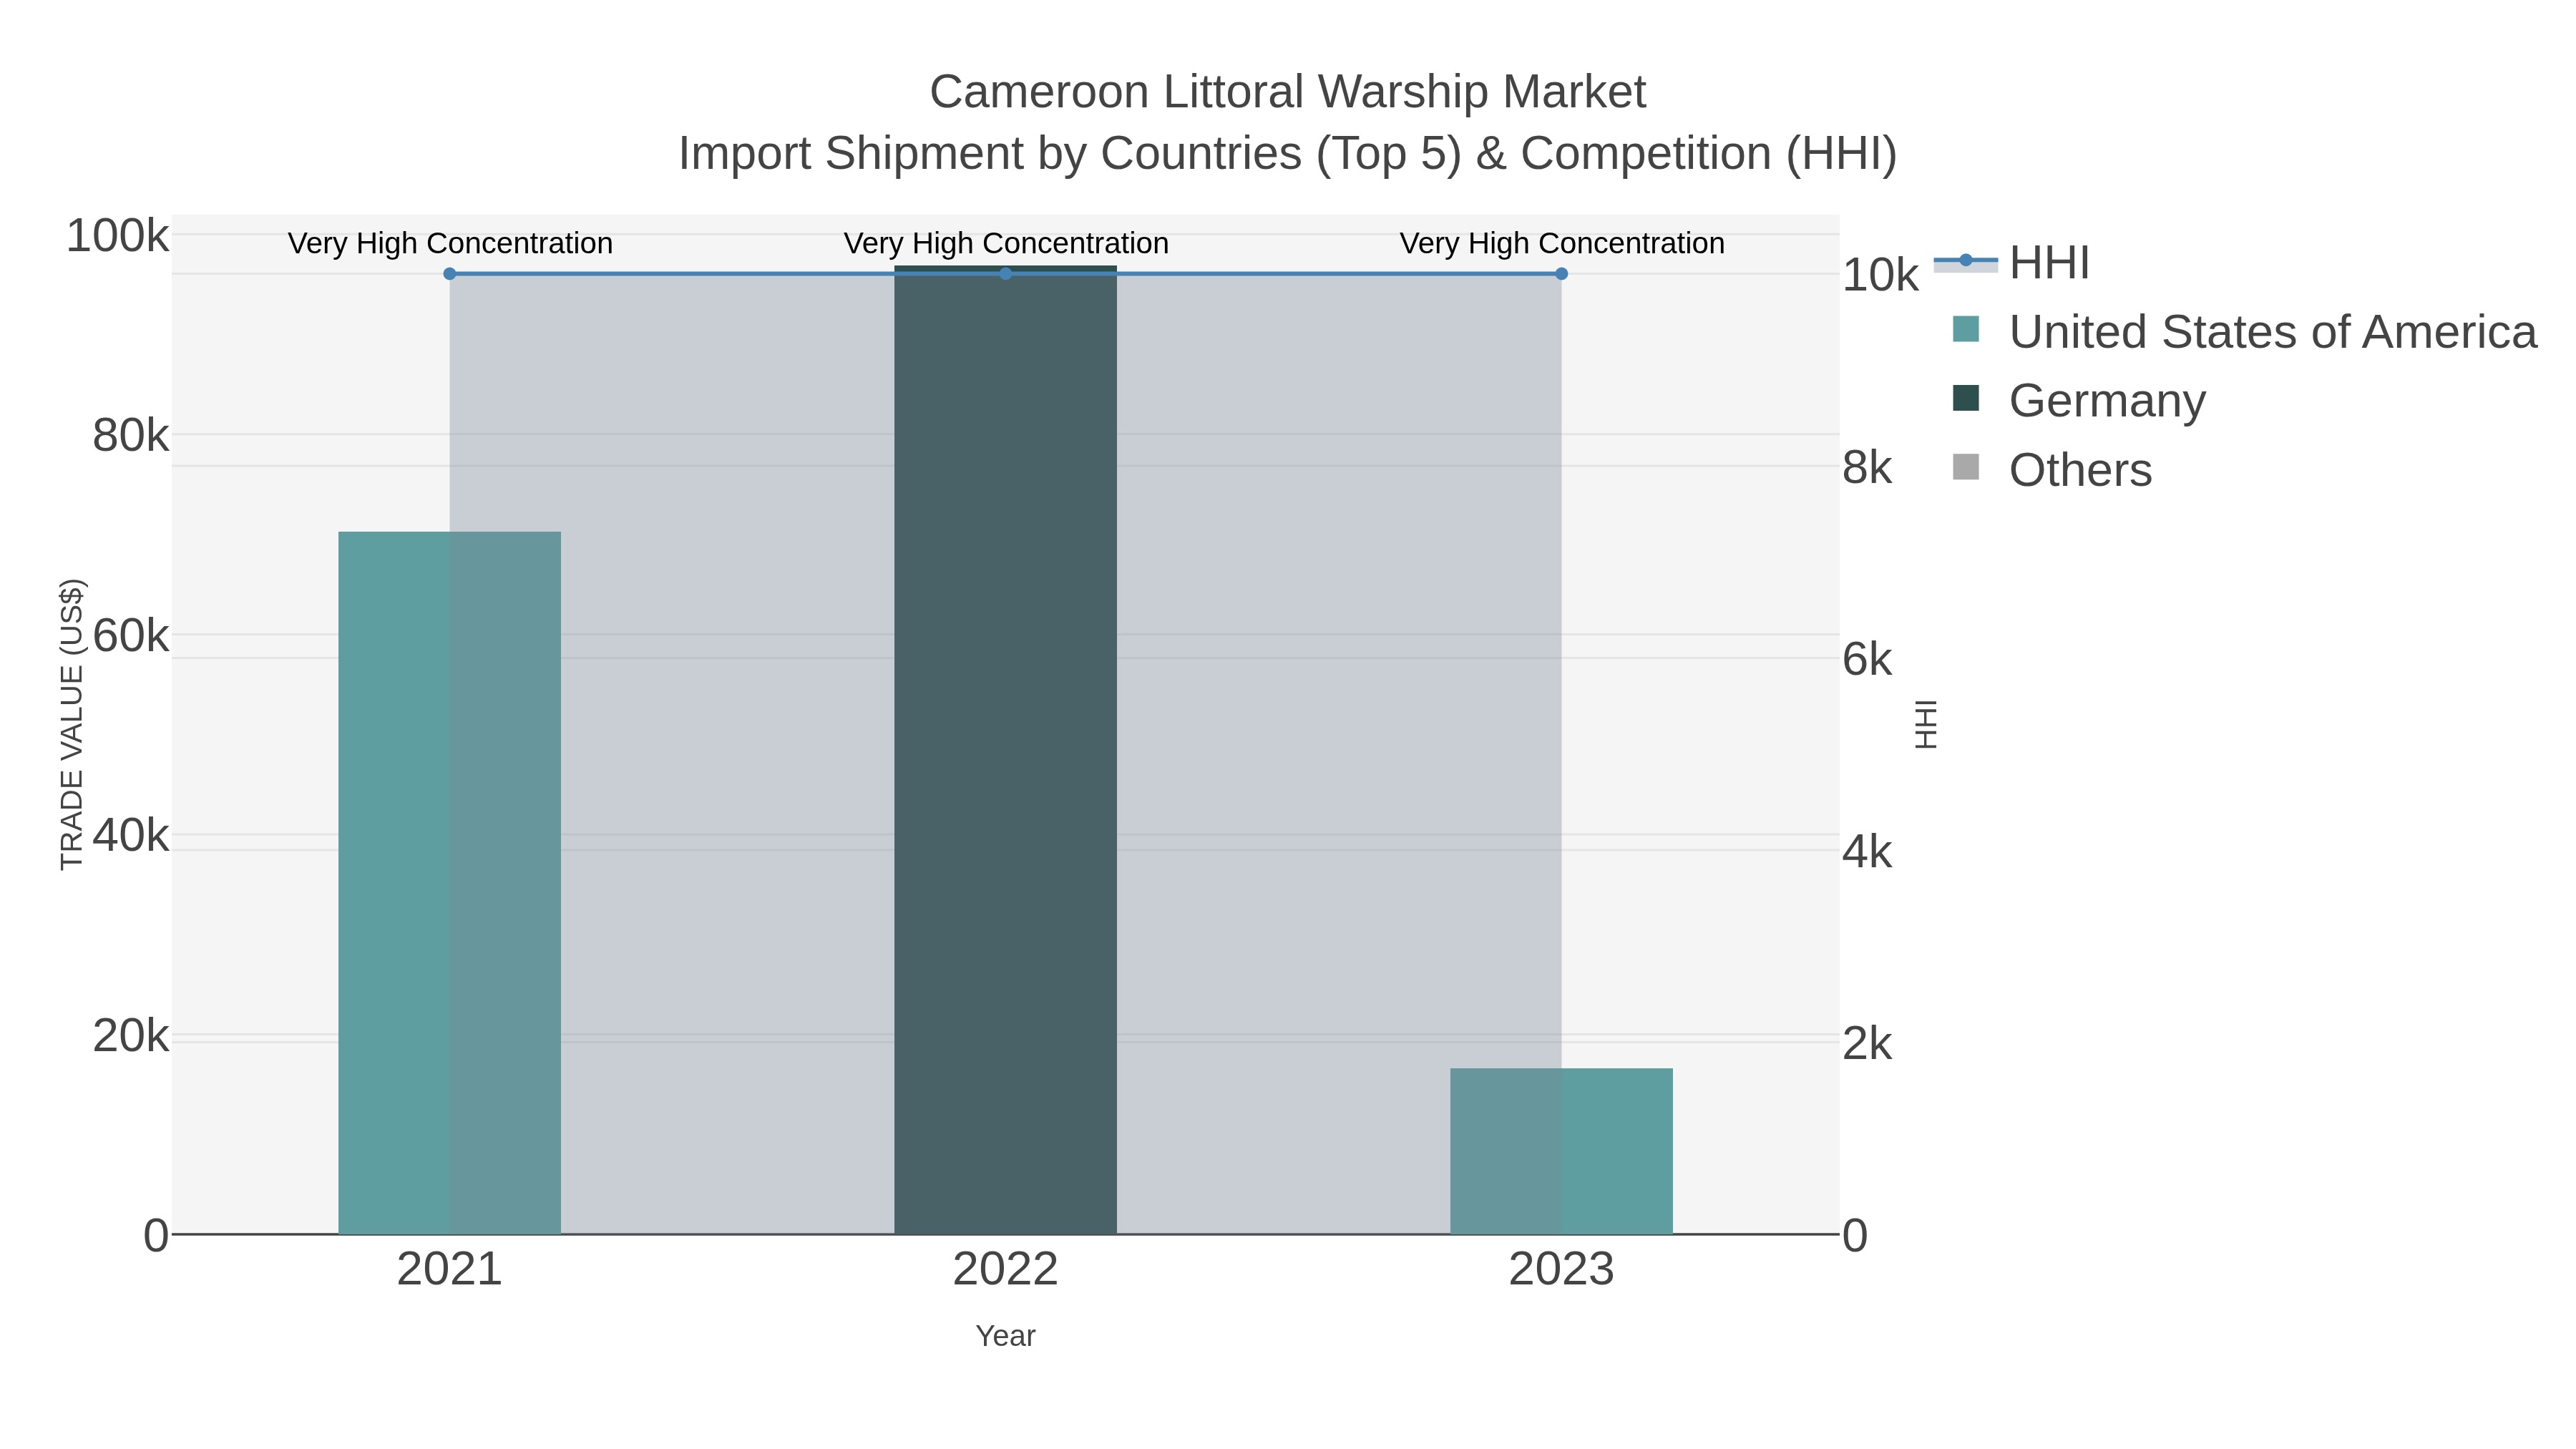Click 2022 Very High Concentration annotation
Image resolution: width=2576 pixels, height=1449 pixels.
click(x=1006, y=243)
